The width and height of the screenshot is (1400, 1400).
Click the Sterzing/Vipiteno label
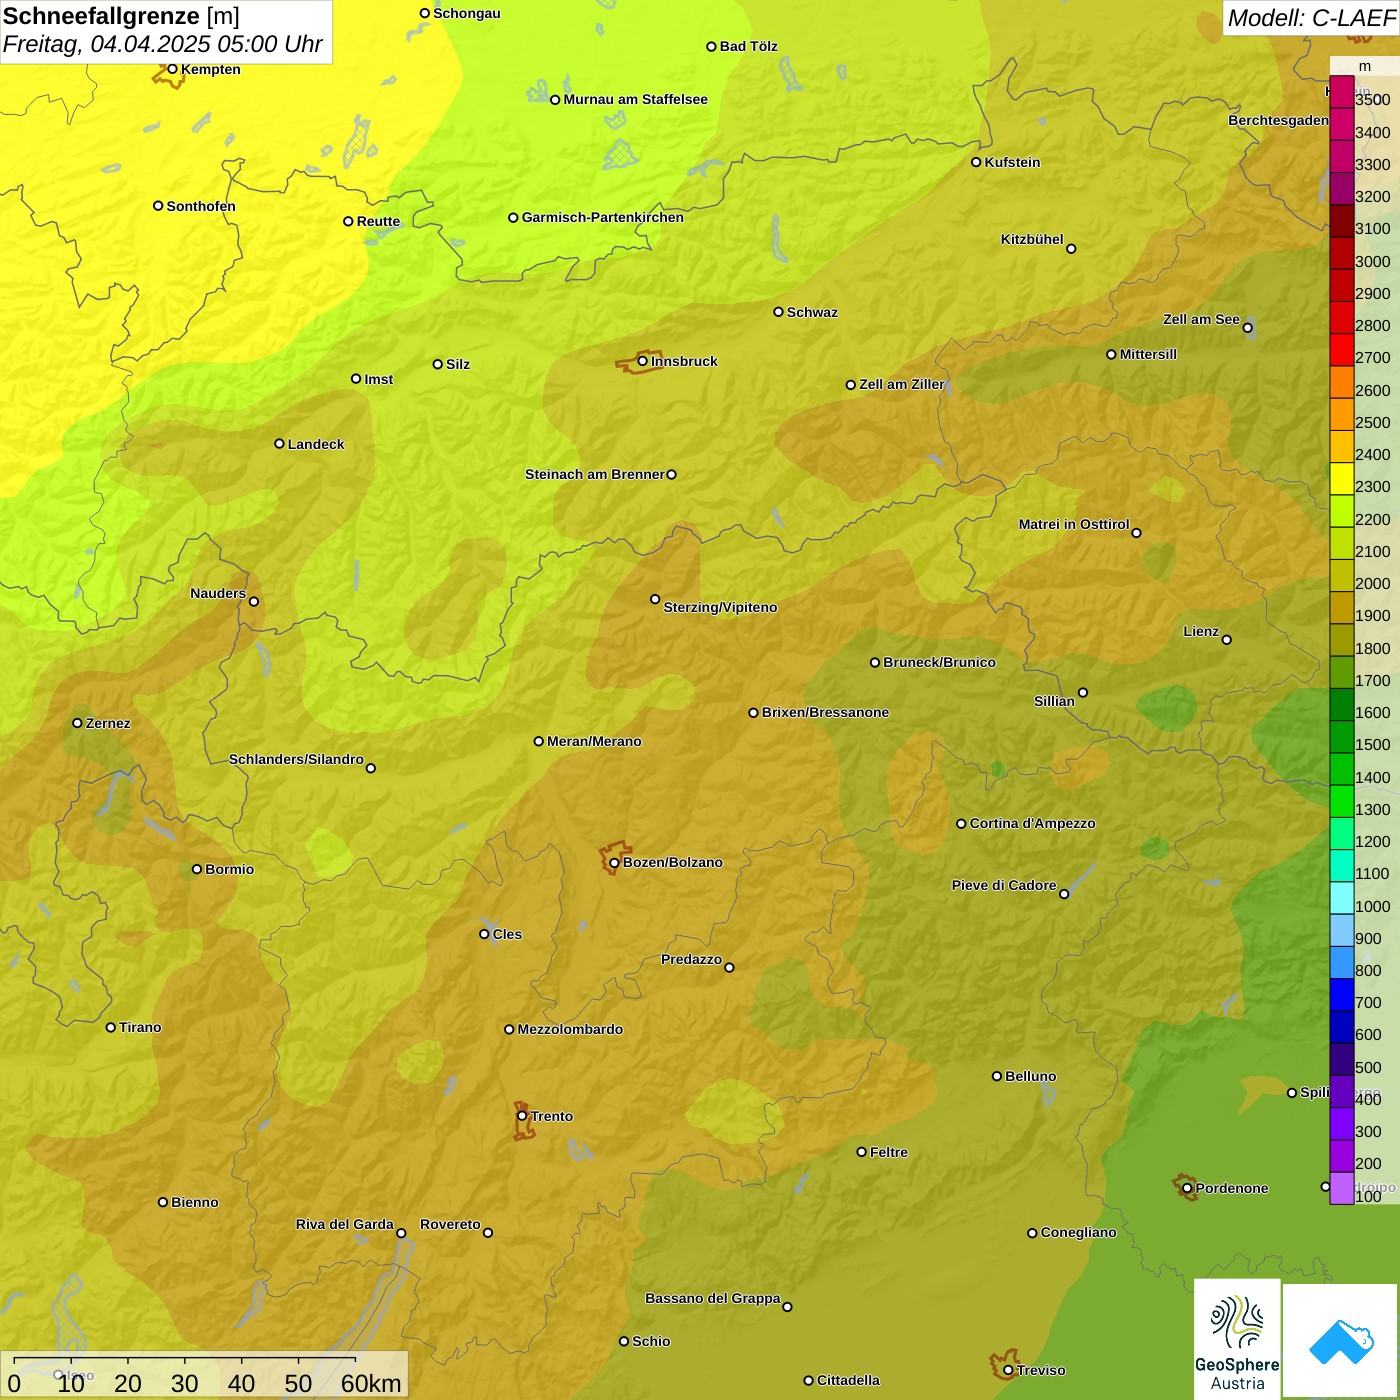click(x=720, y=608)
